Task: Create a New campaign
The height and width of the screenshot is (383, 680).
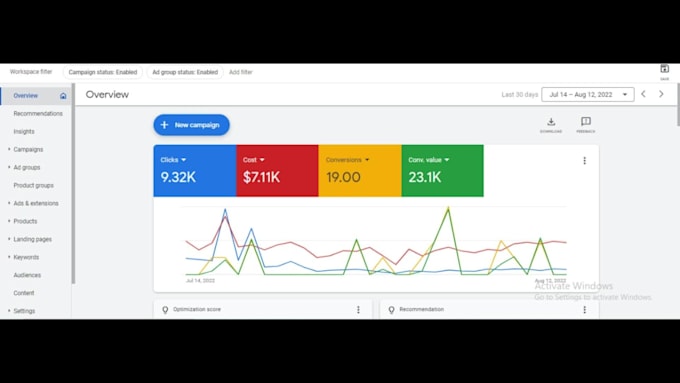Action: [191, 125]
